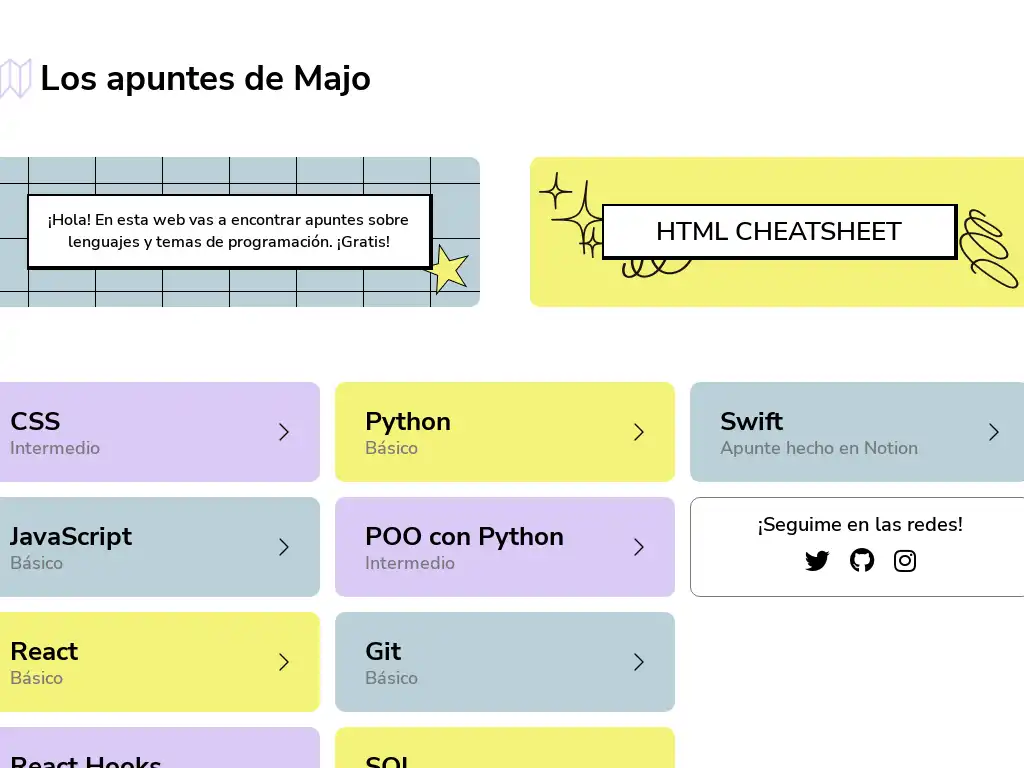Expand the Python Básico card chevron
The width and height of the screenshot is (1024, 768).
coord(639,432)
